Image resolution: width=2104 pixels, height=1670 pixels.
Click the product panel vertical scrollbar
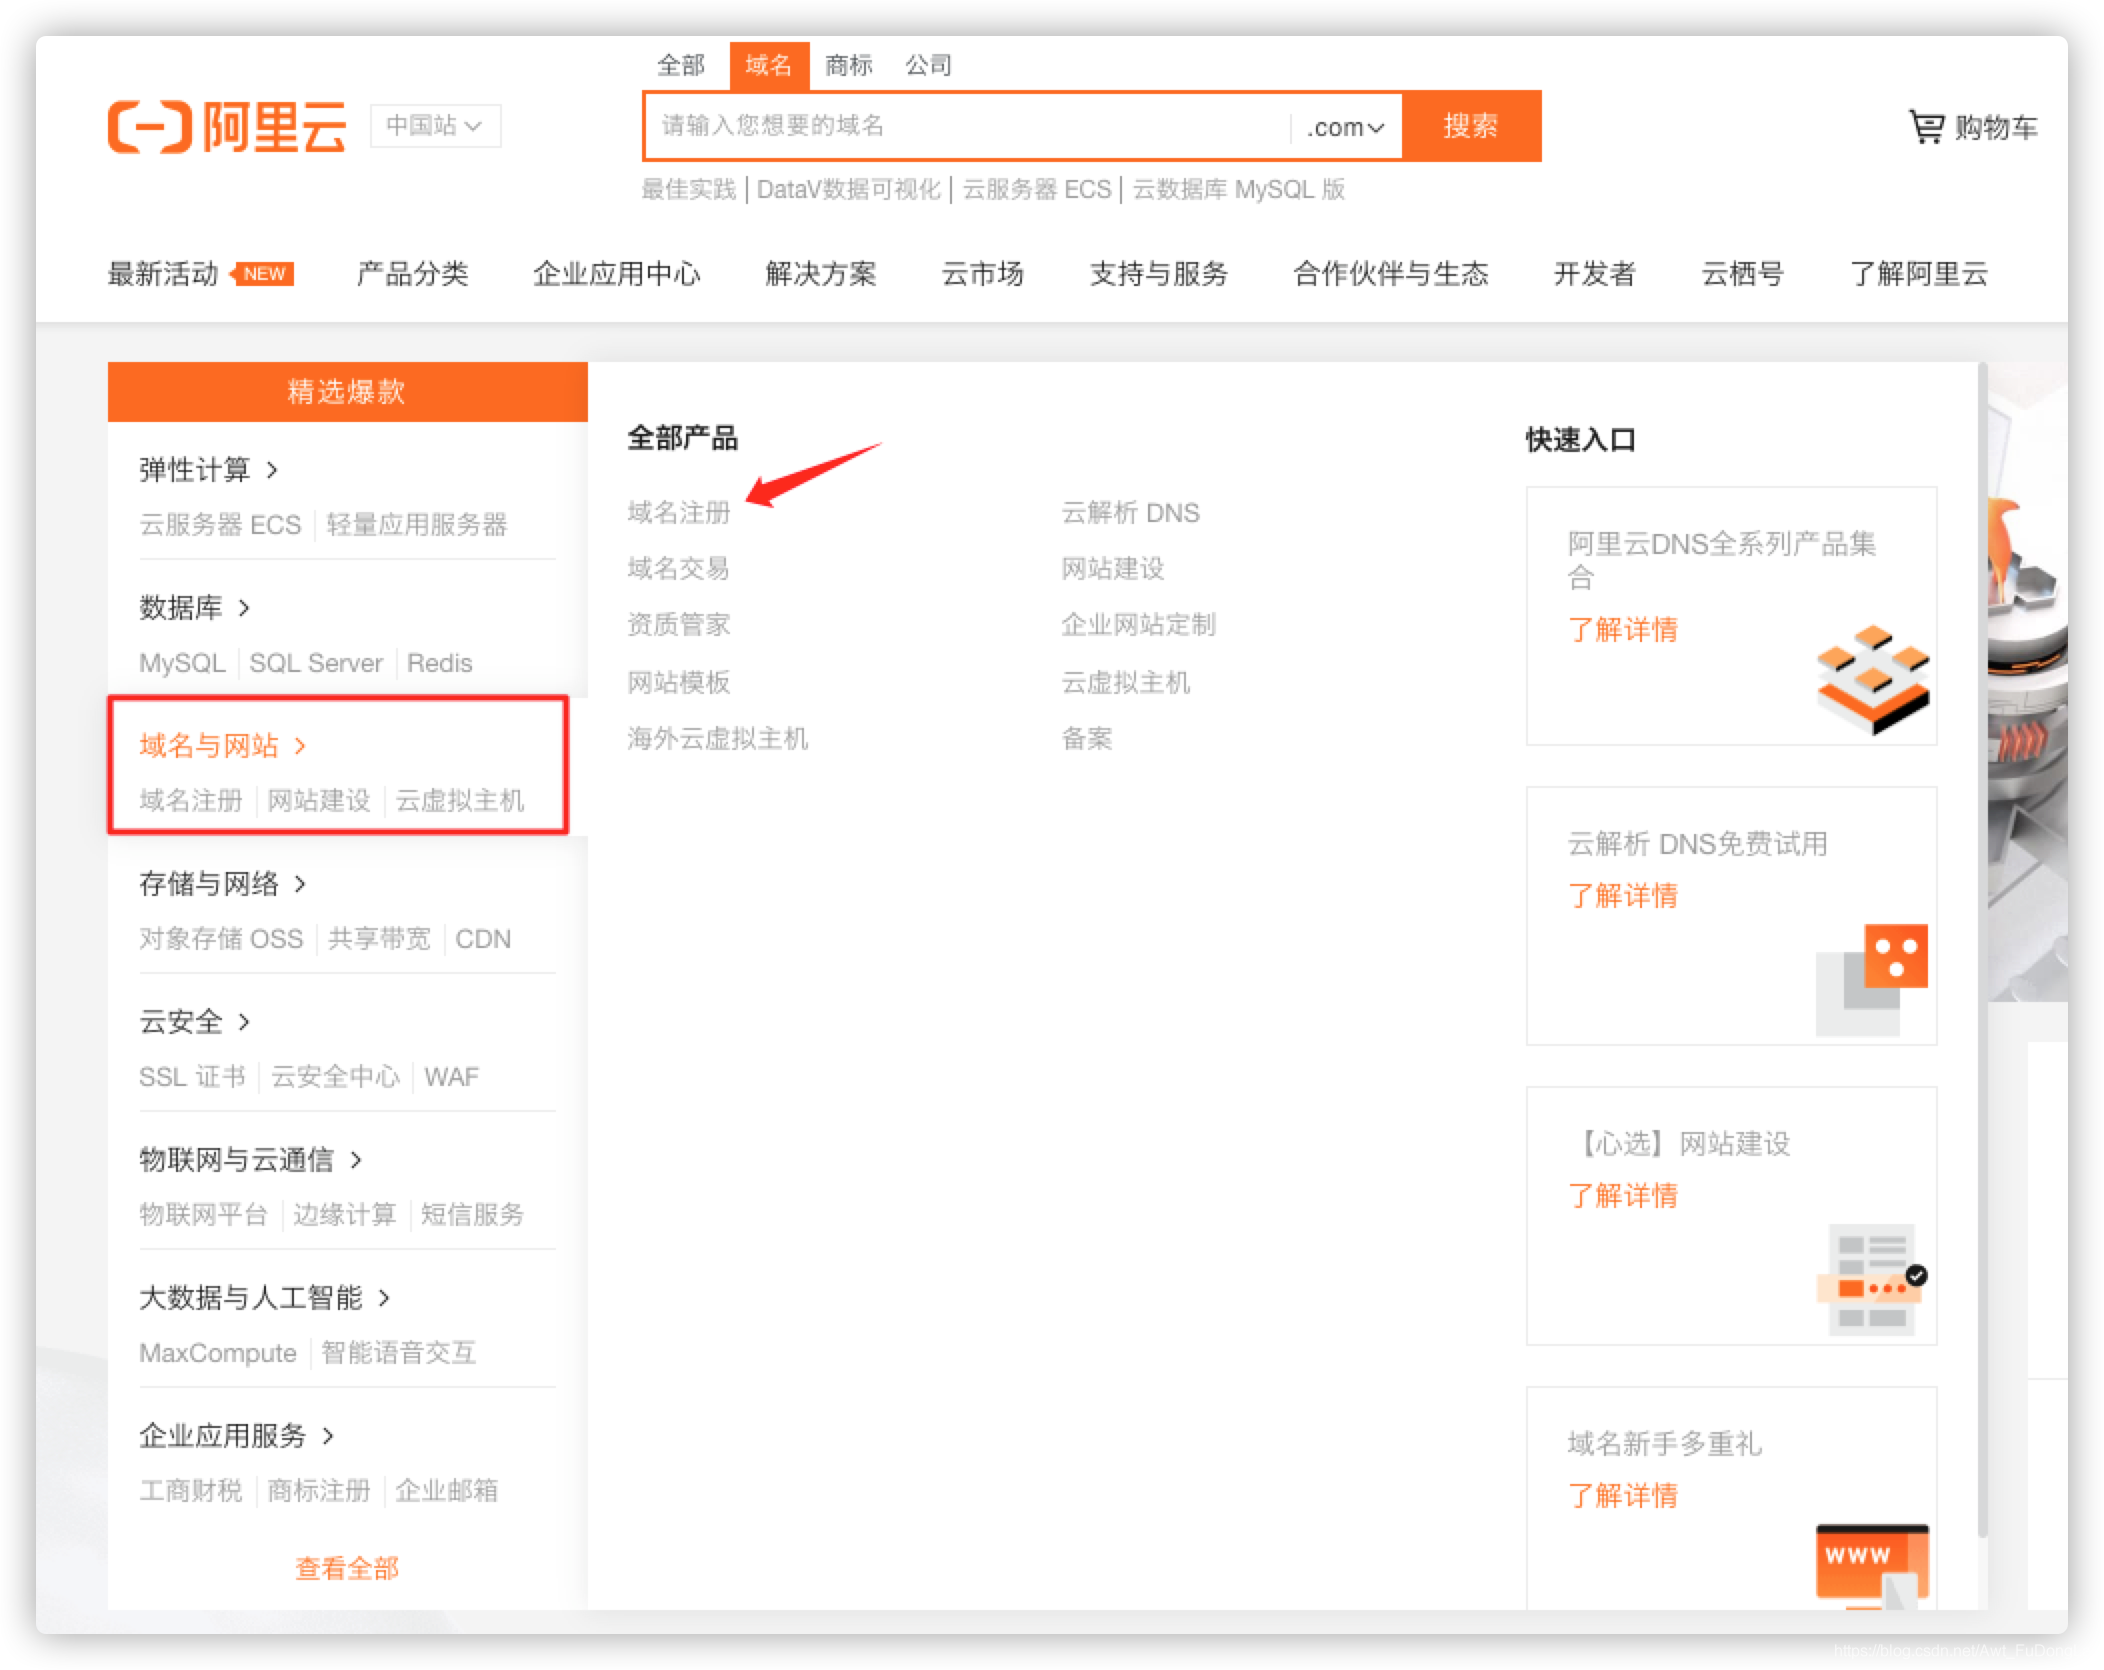tap(1981, 950)
